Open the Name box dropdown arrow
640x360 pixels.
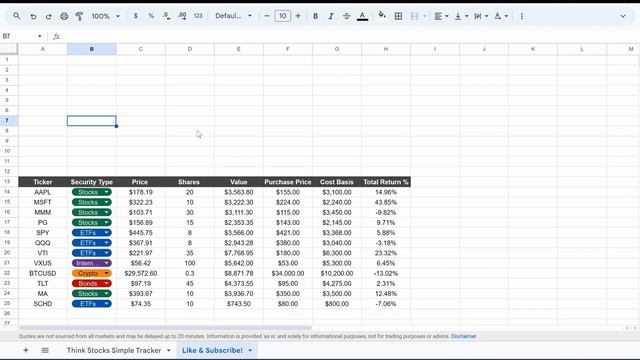(40, 36)
